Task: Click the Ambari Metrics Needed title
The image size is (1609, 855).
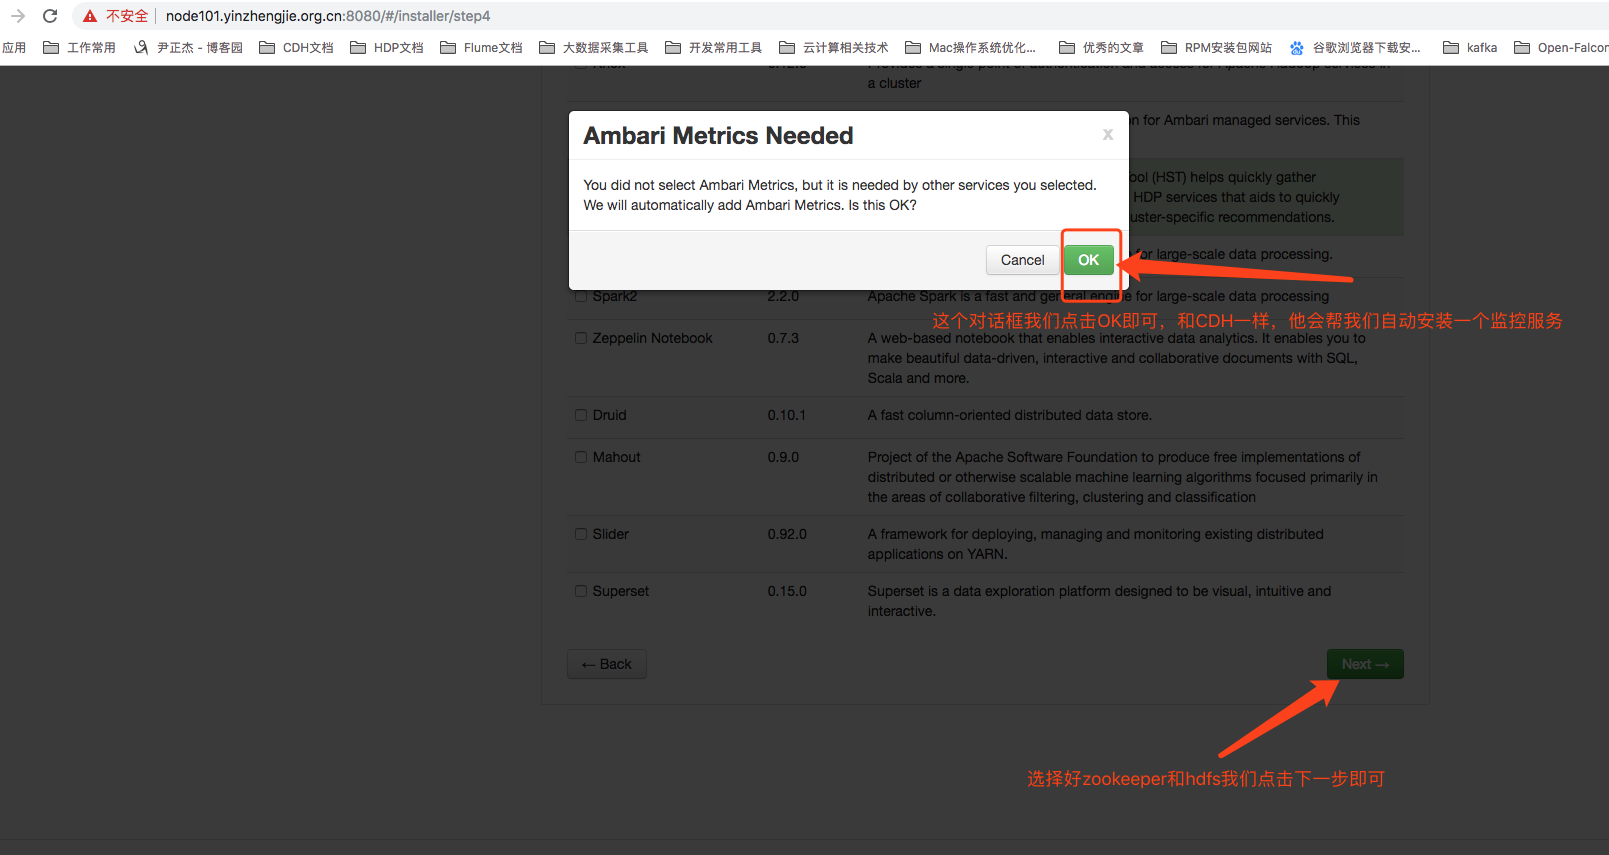Action: 718,136
